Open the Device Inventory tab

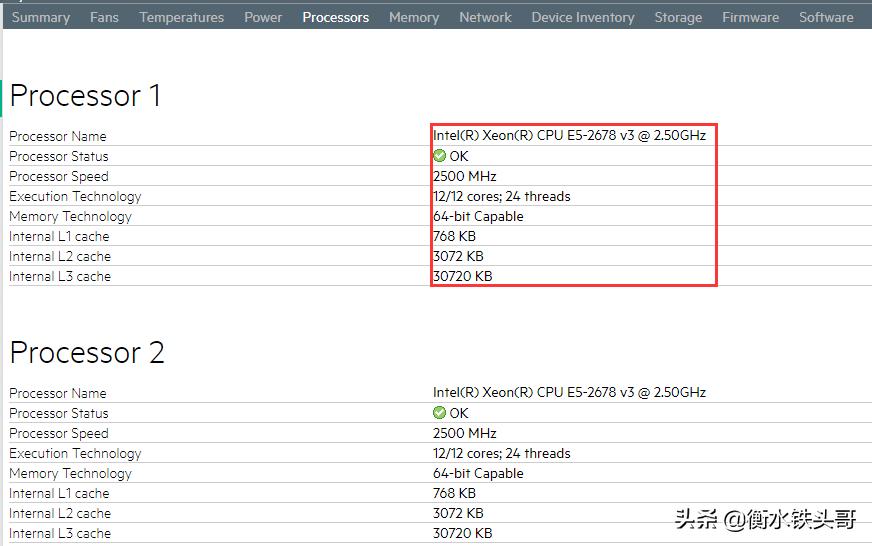point(583,18)
